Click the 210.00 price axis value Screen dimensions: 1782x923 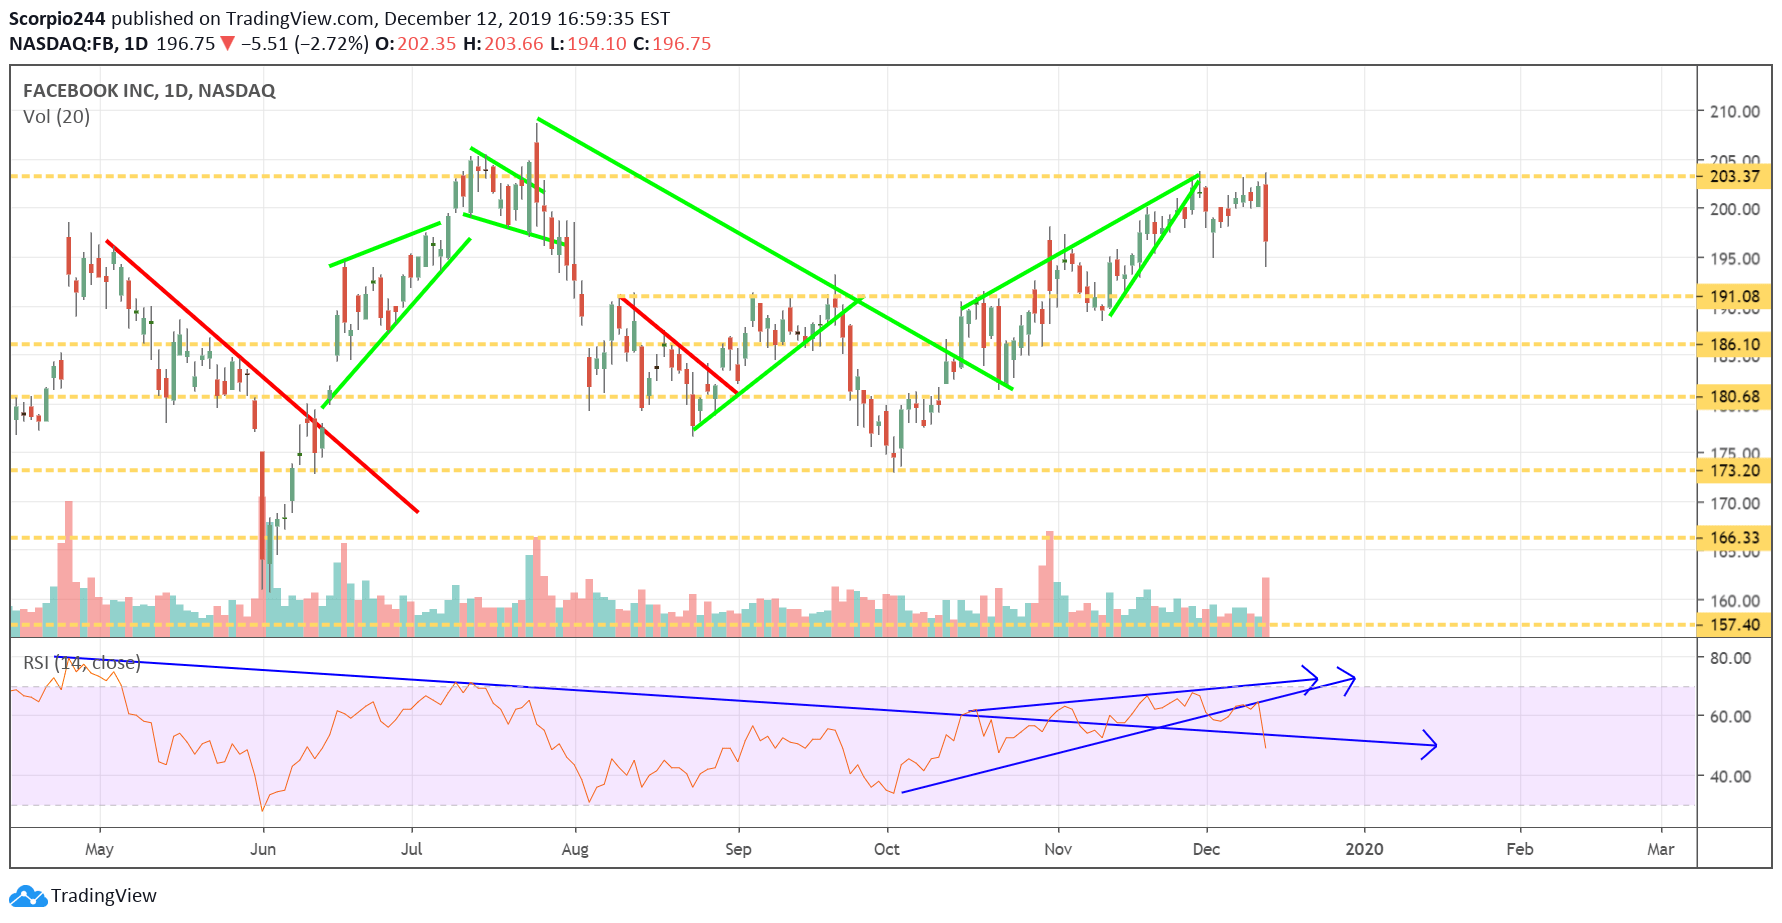[1734, 112]
